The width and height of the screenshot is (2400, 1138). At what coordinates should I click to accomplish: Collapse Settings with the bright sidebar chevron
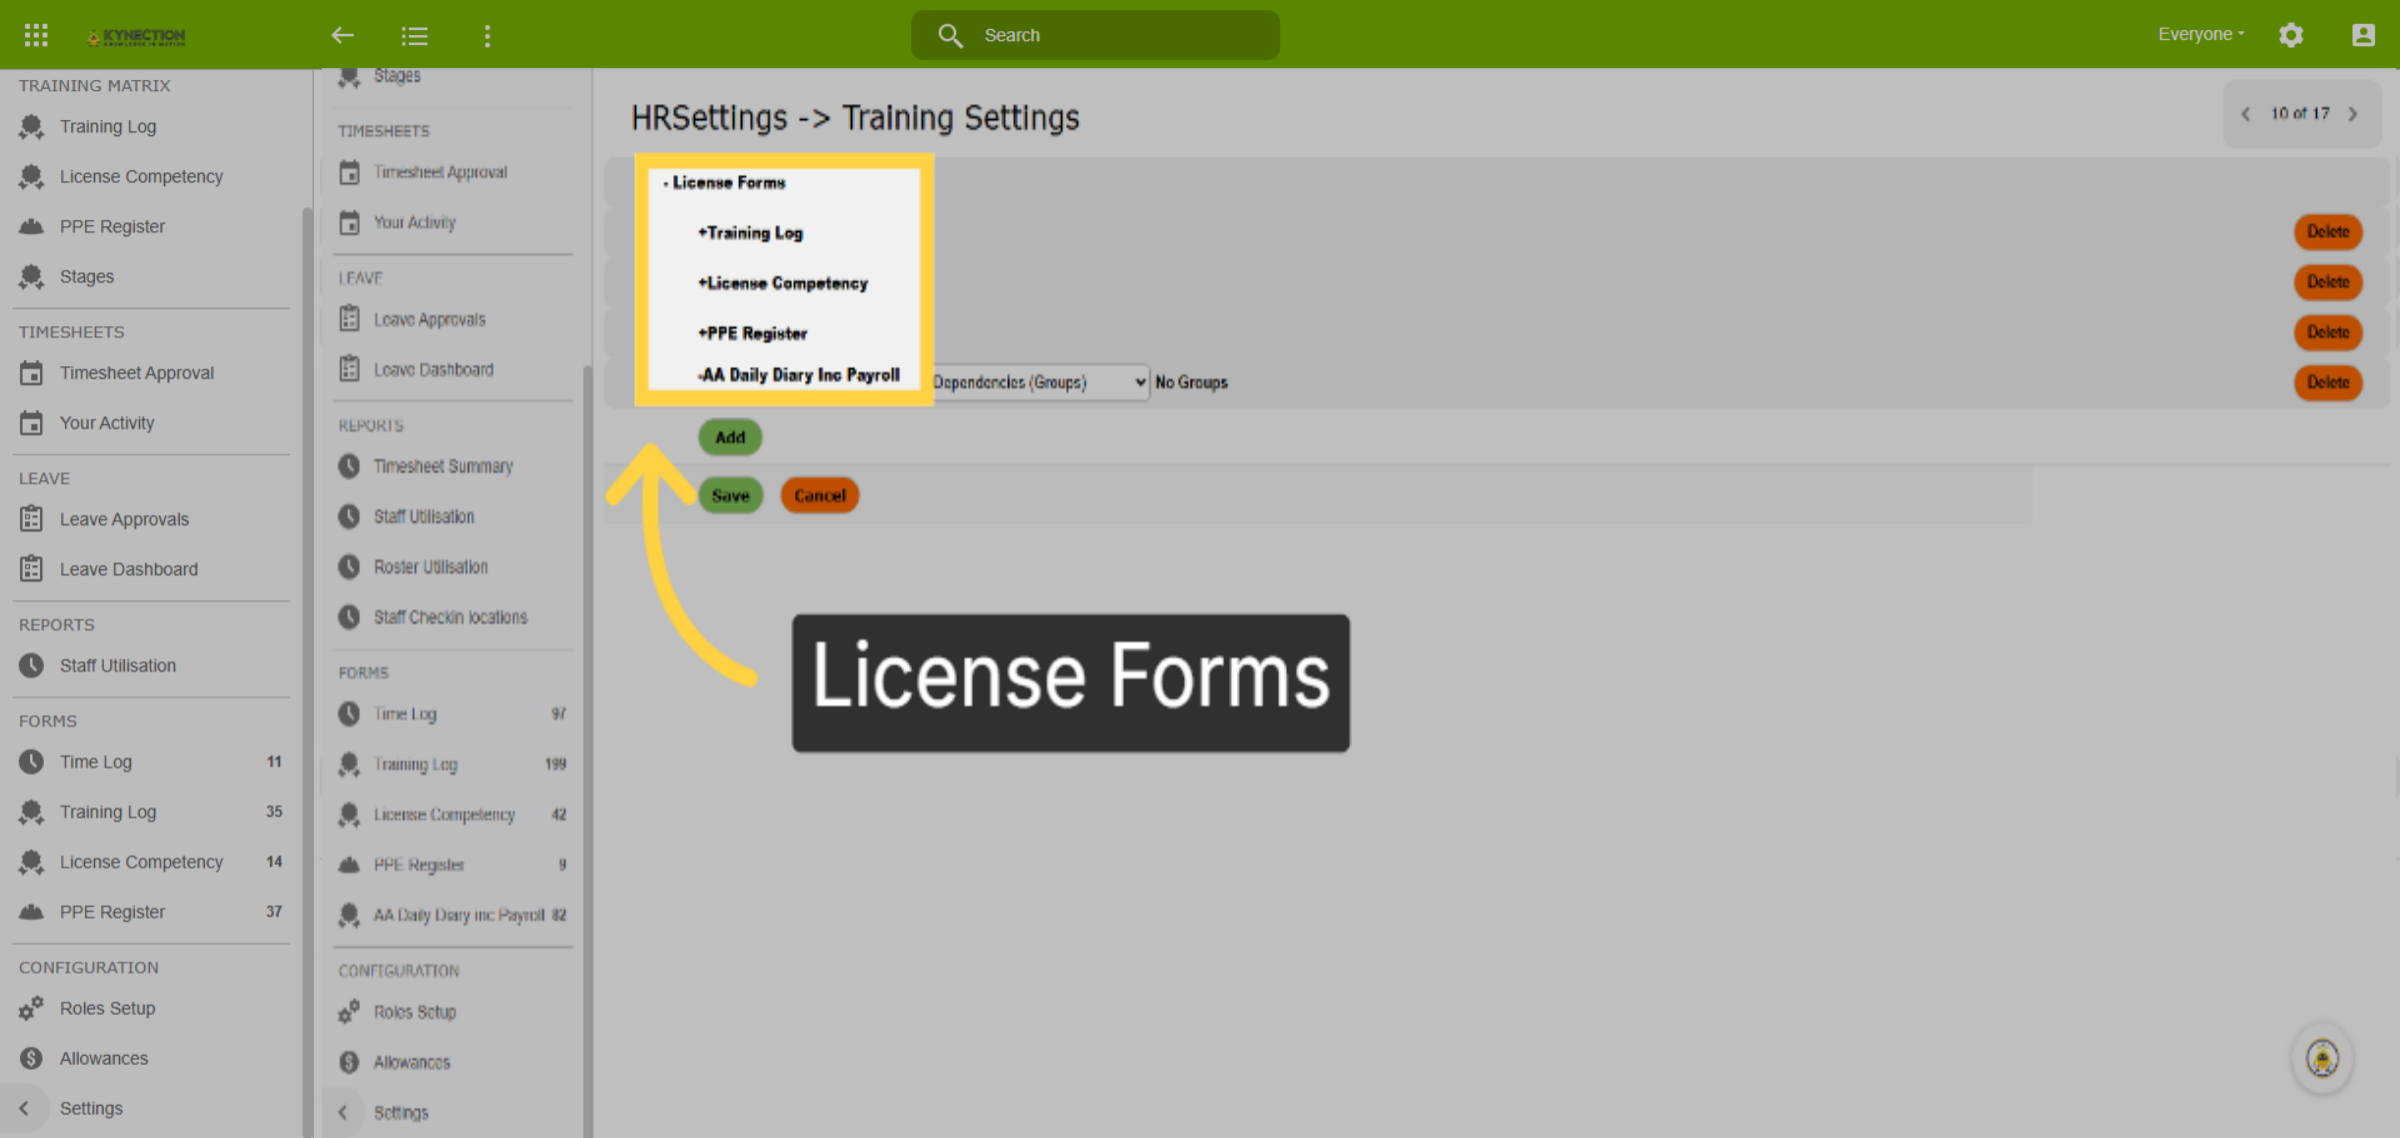coord(24,1108)
